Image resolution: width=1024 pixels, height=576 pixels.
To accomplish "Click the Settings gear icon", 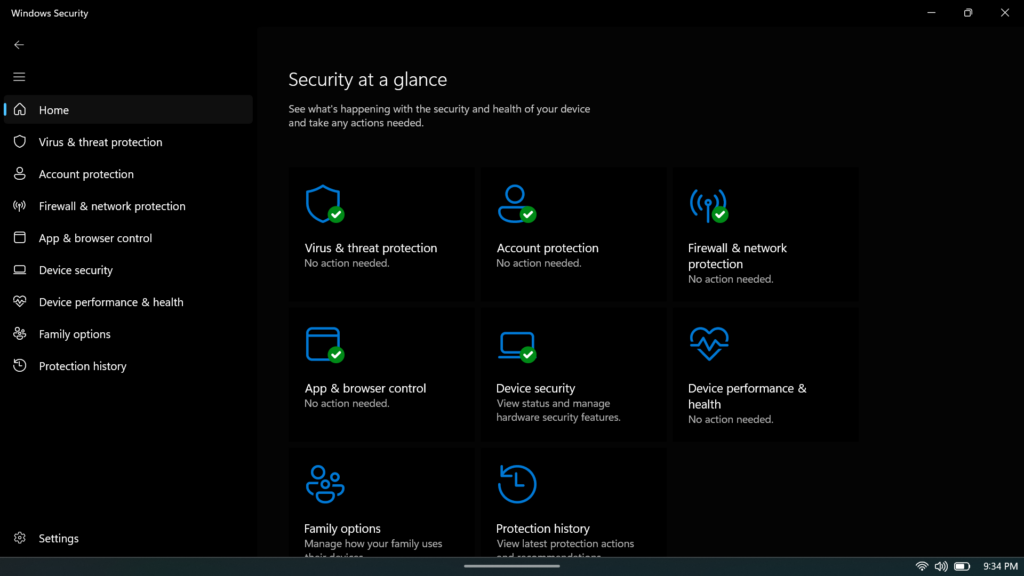I will (x=20, y=538).
